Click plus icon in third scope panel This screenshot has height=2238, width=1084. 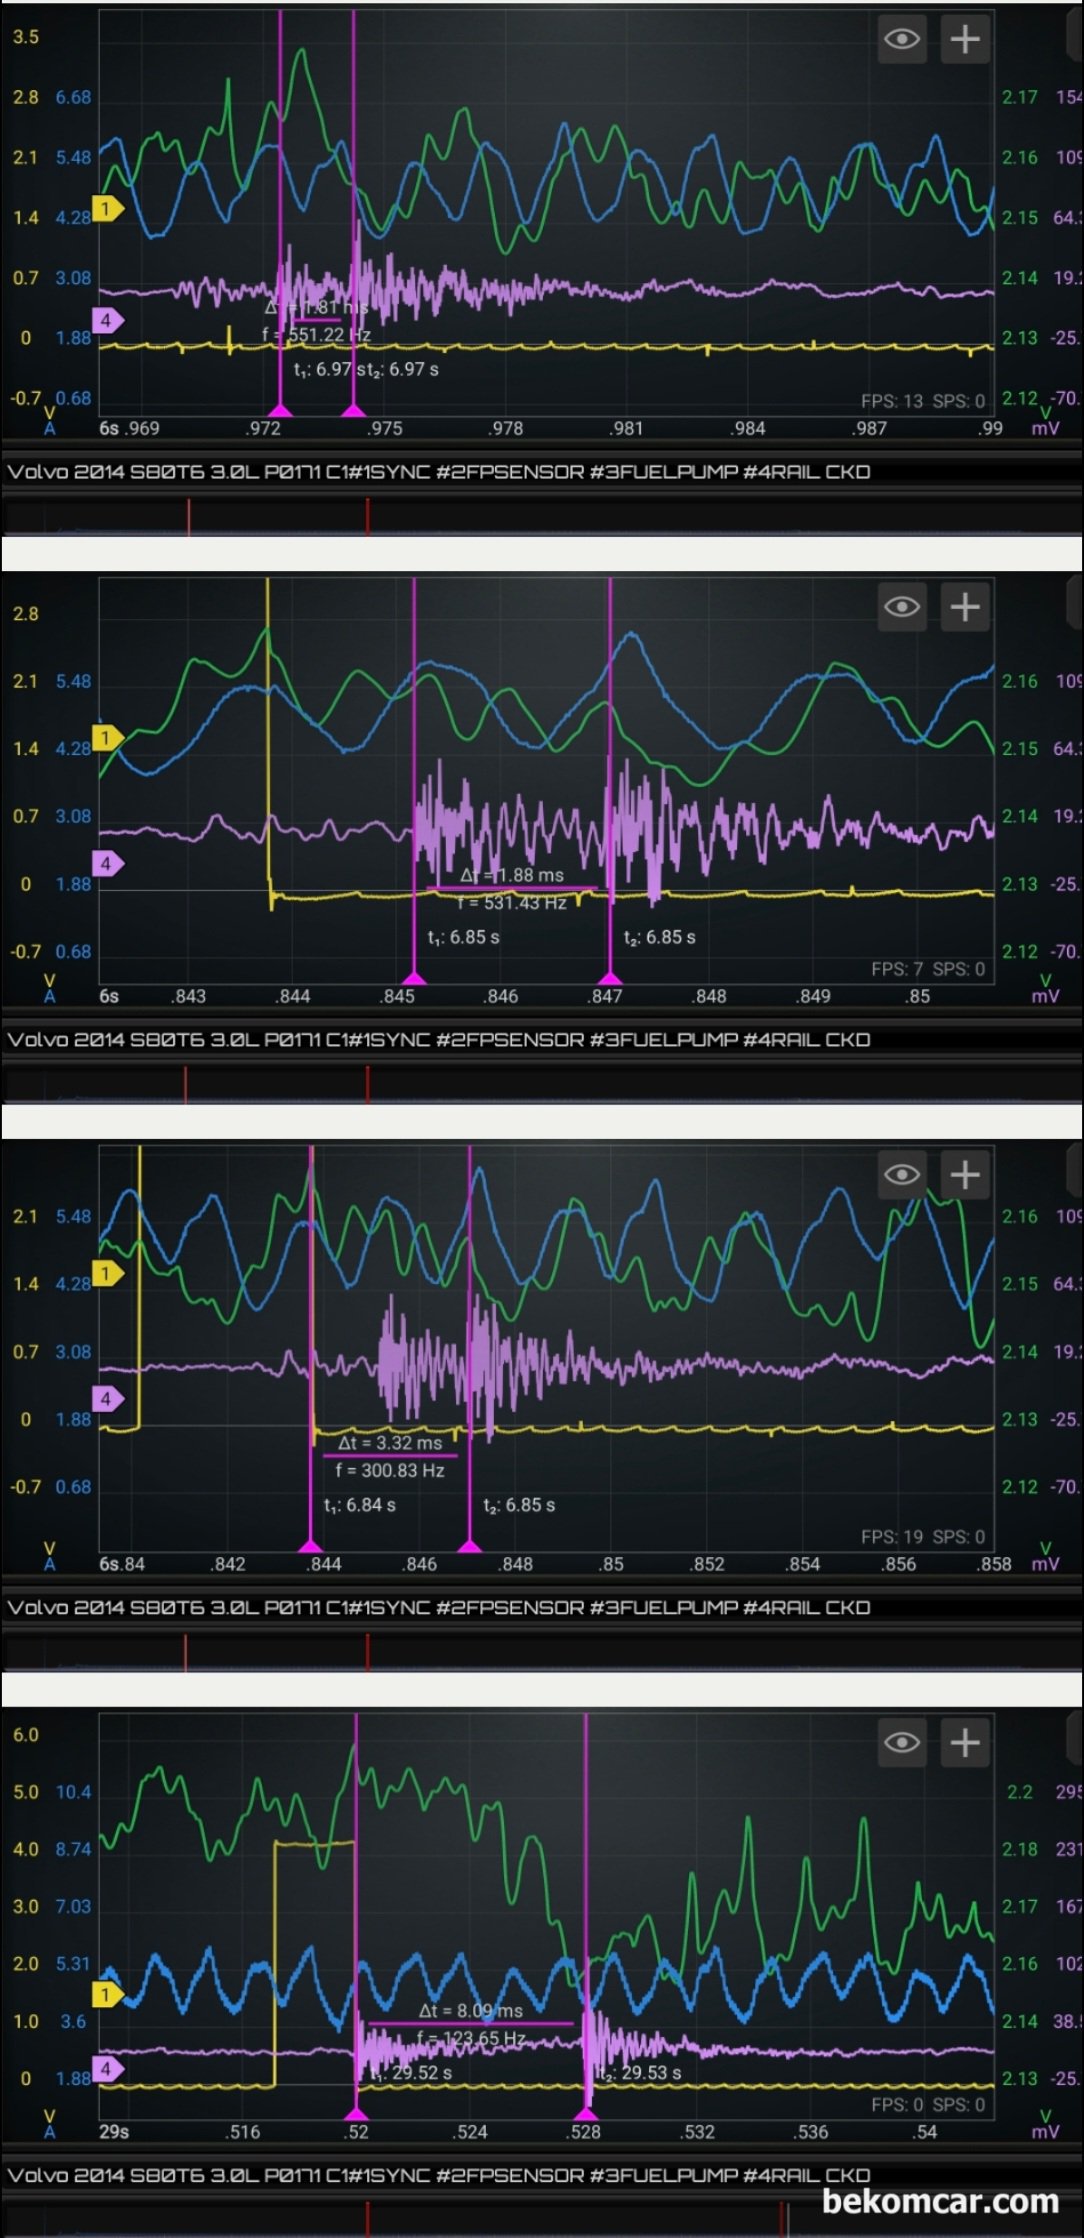[965, 1174]
